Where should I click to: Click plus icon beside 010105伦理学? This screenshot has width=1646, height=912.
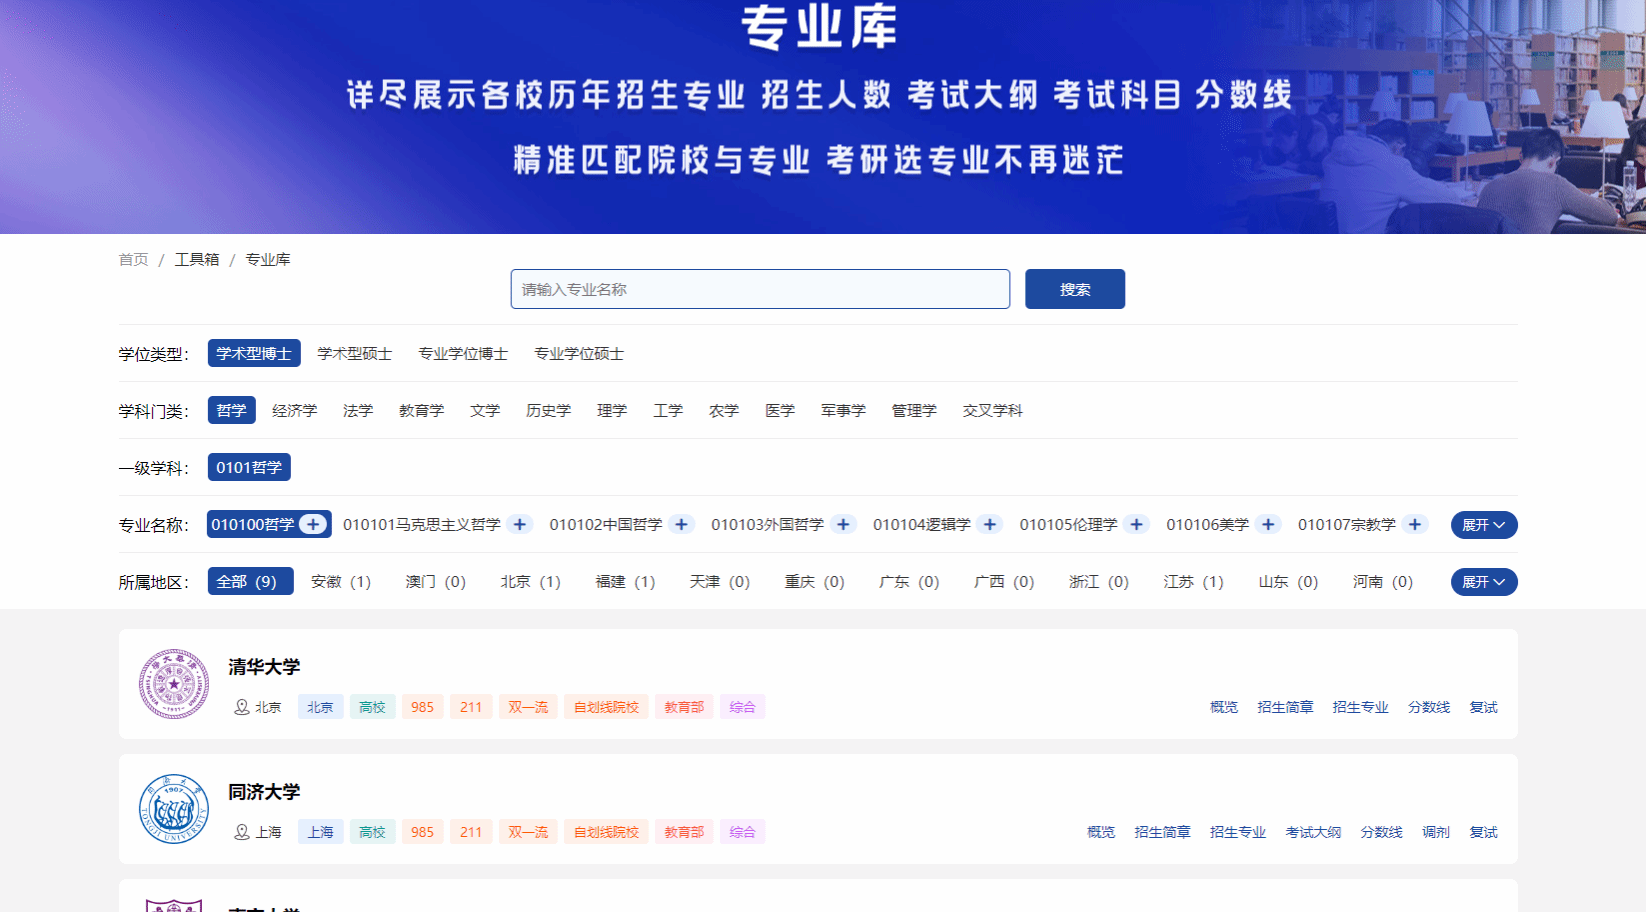coord(1136,524)
